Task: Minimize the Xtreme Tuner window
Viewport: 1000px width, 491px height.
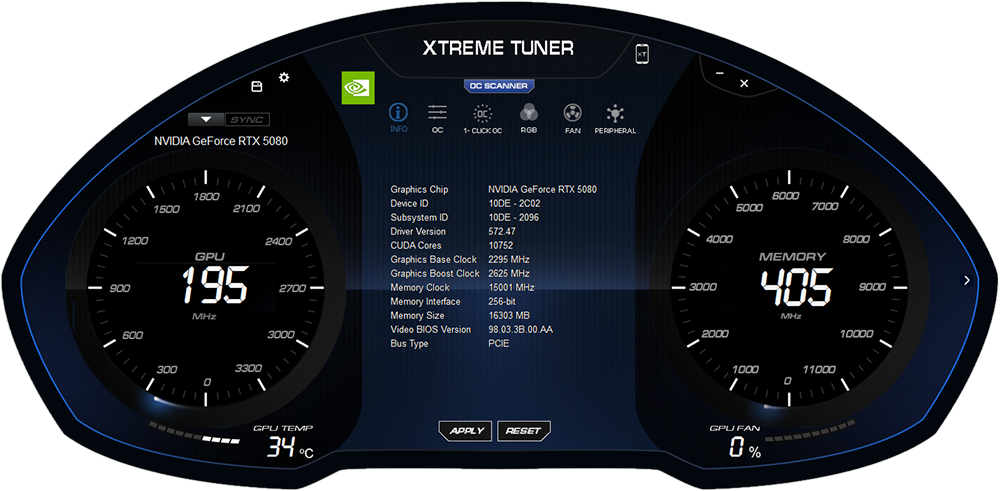Action: click(719, 73)
